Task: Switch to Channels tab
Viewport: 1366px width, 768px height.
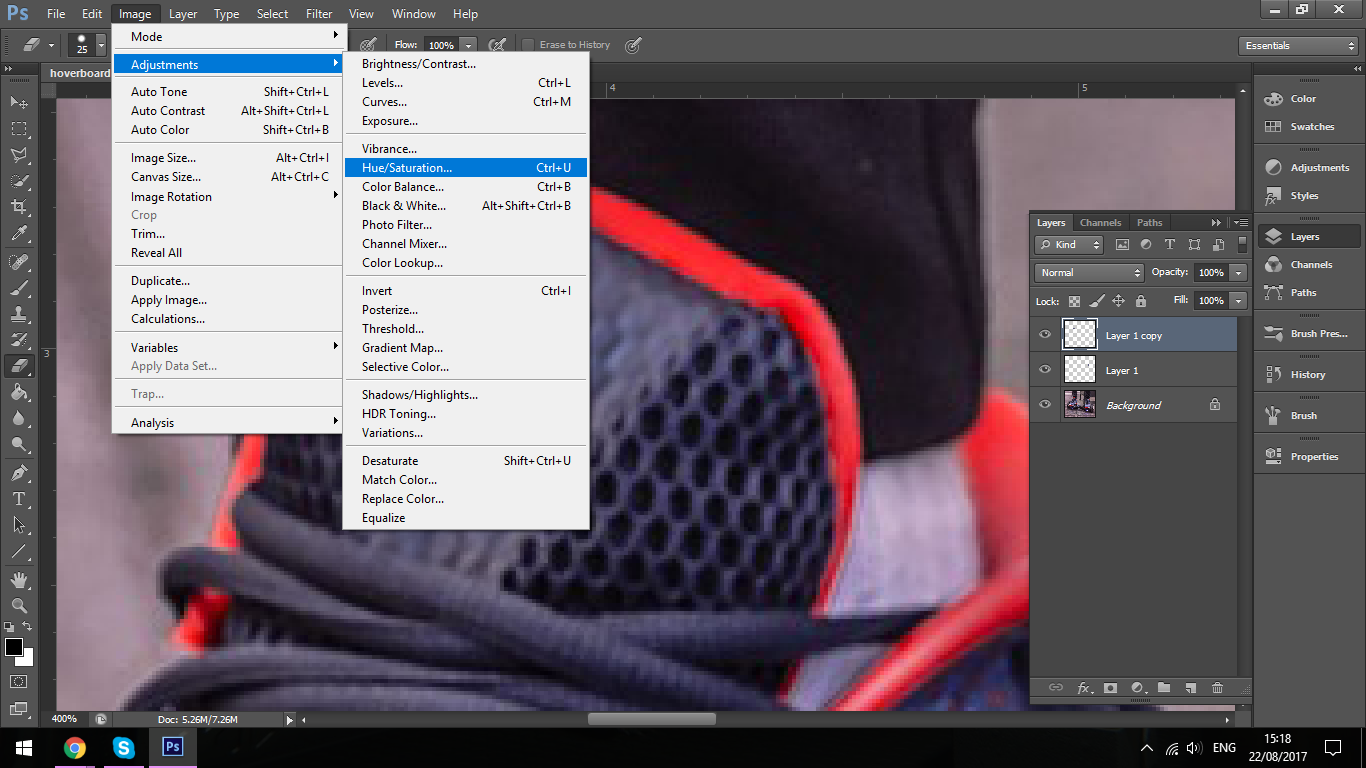Action: click(x=1100, y=222)
